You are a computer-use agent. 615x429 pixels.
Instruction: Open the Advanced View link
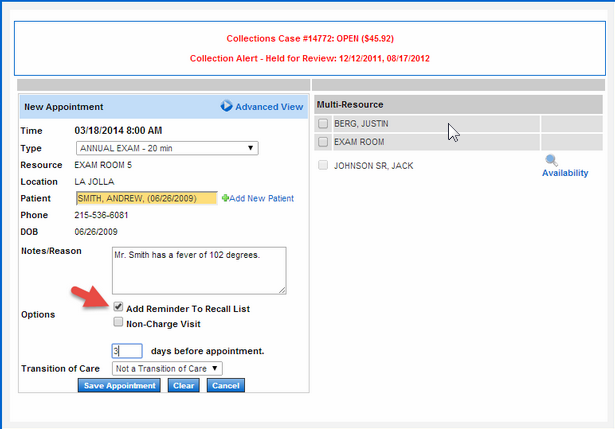(x=269, y=106)
